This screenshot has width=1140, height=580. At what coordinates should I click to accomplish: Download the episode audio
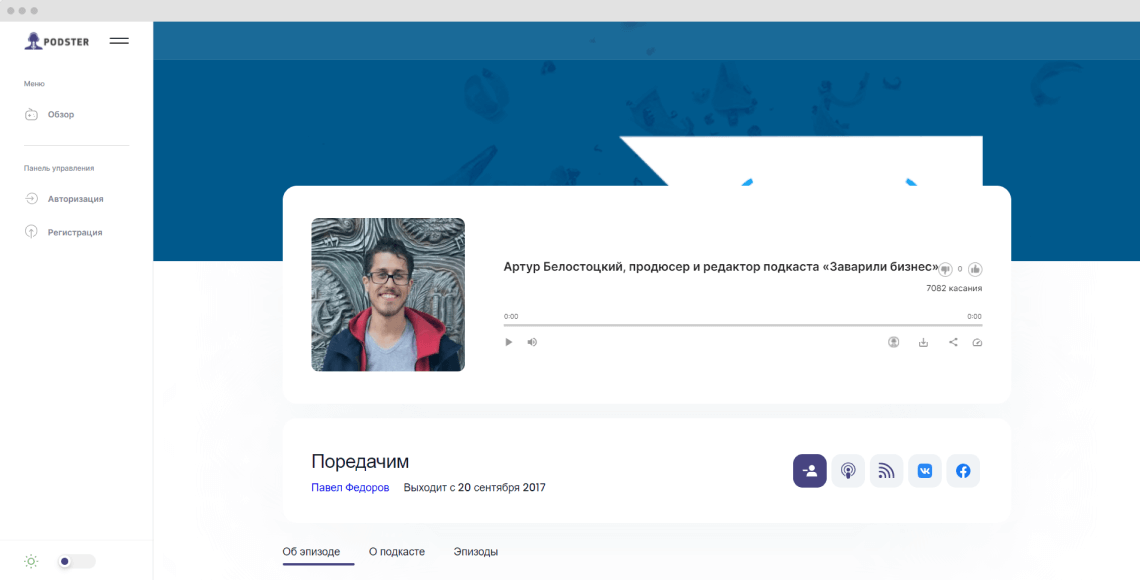coord(922,342)
